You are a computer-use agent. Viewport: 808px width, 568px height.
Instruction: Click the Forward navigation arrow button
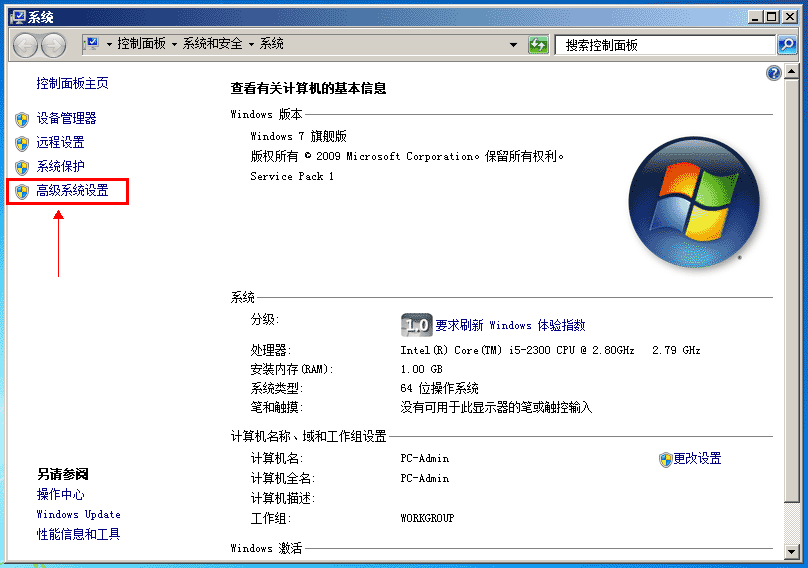[54, 45]
